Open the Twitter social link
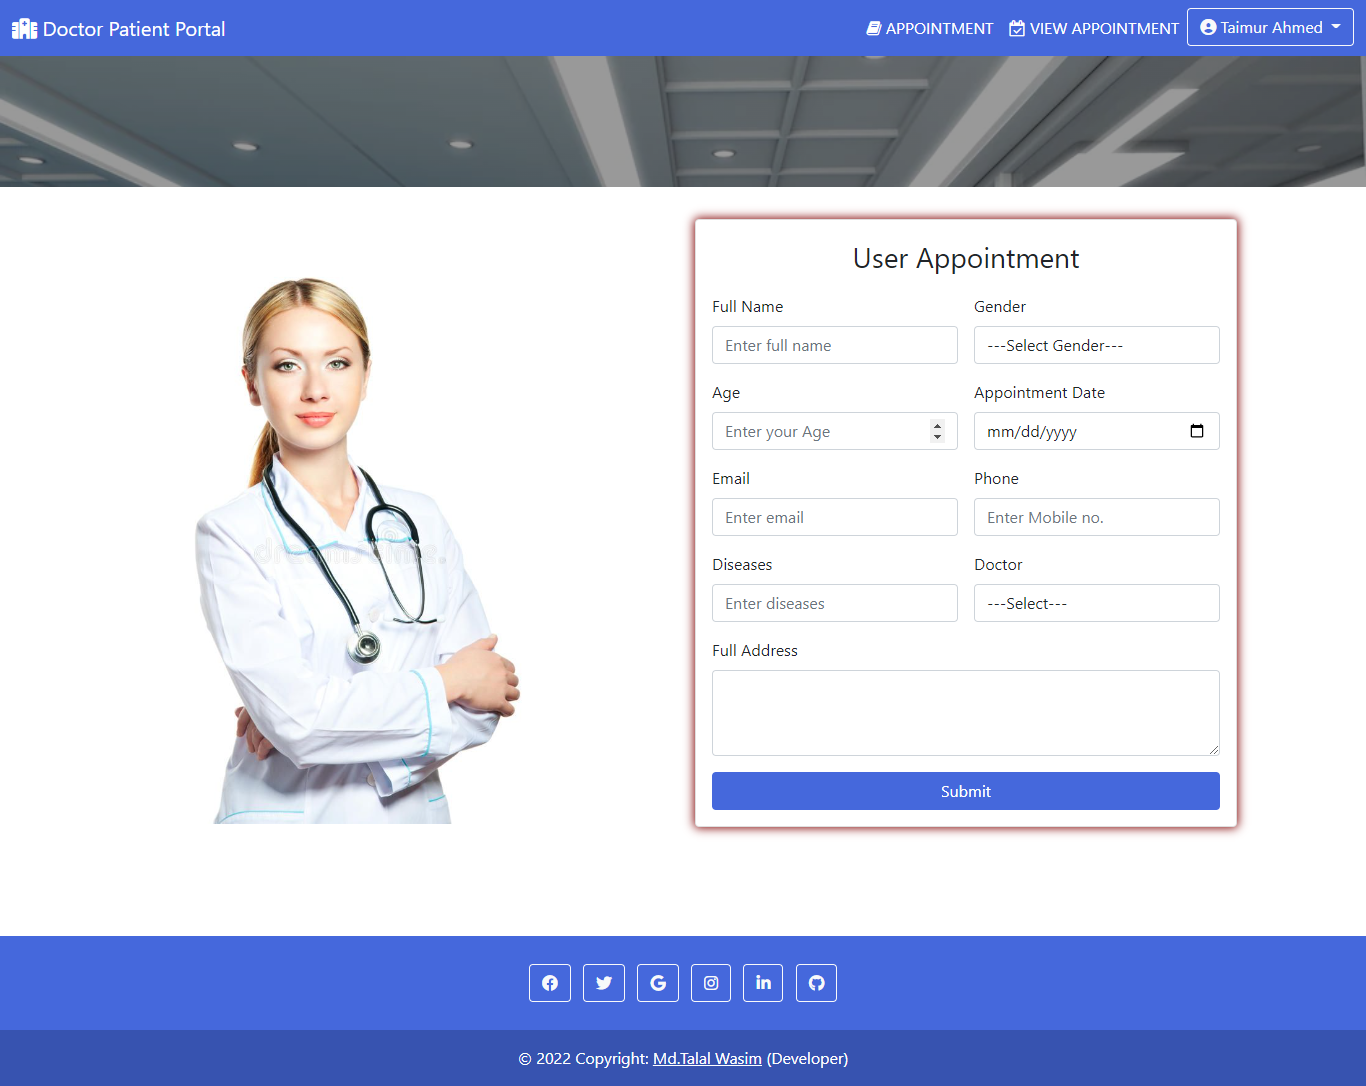The image size is (1366, 1086). [604, 983]
